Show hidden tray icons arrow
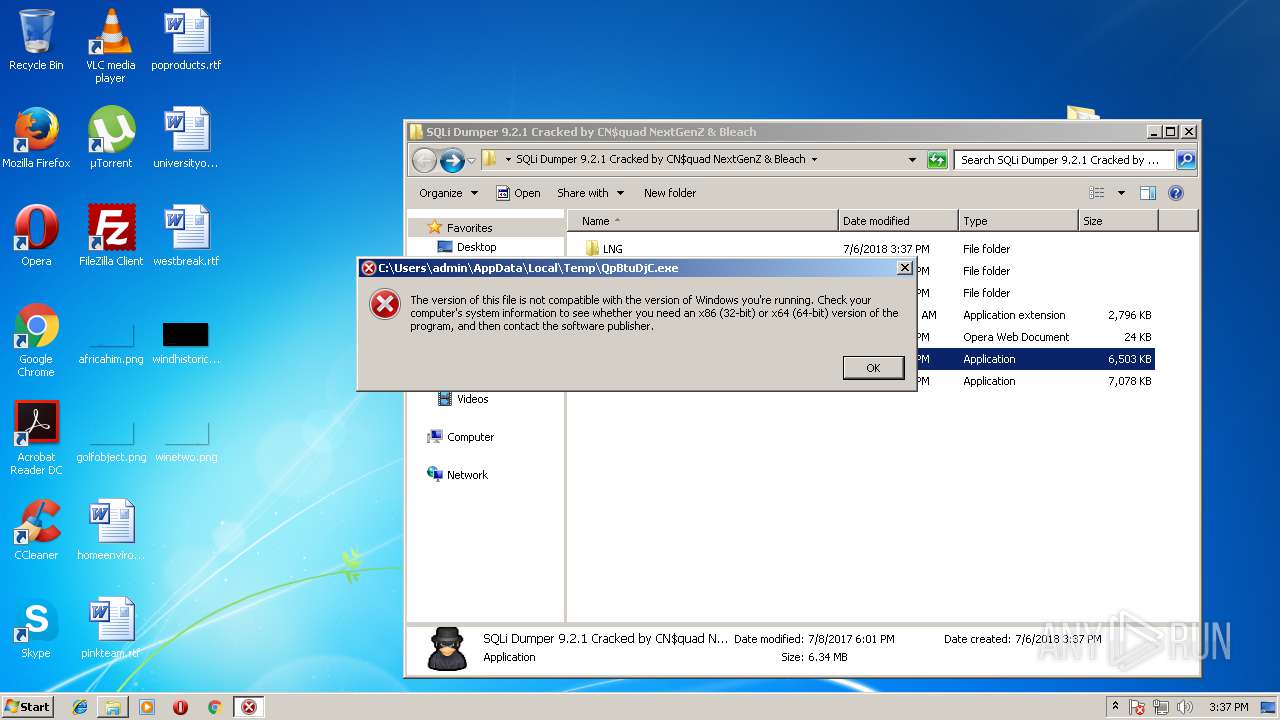This screenshot has height=720, width=1280. (x=1116, y=707)
